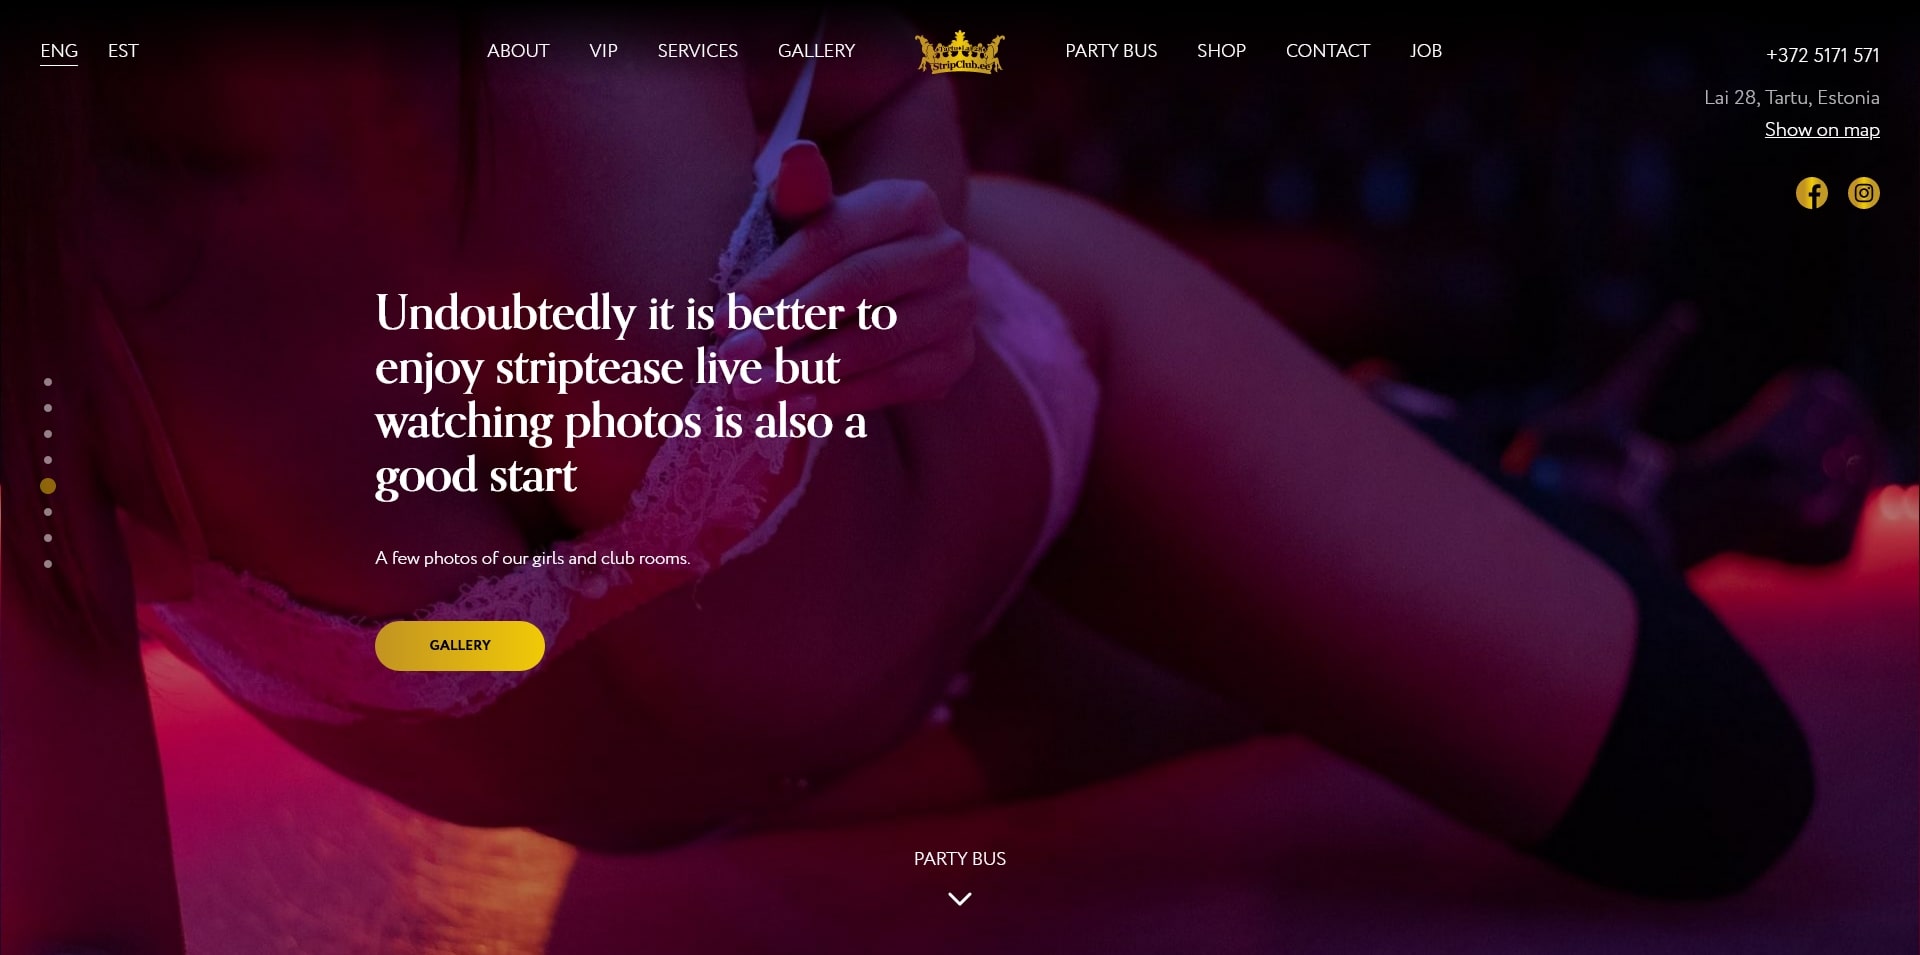Click the down chevron below Party Bus

pyautogui.click(x=959, y=899)
